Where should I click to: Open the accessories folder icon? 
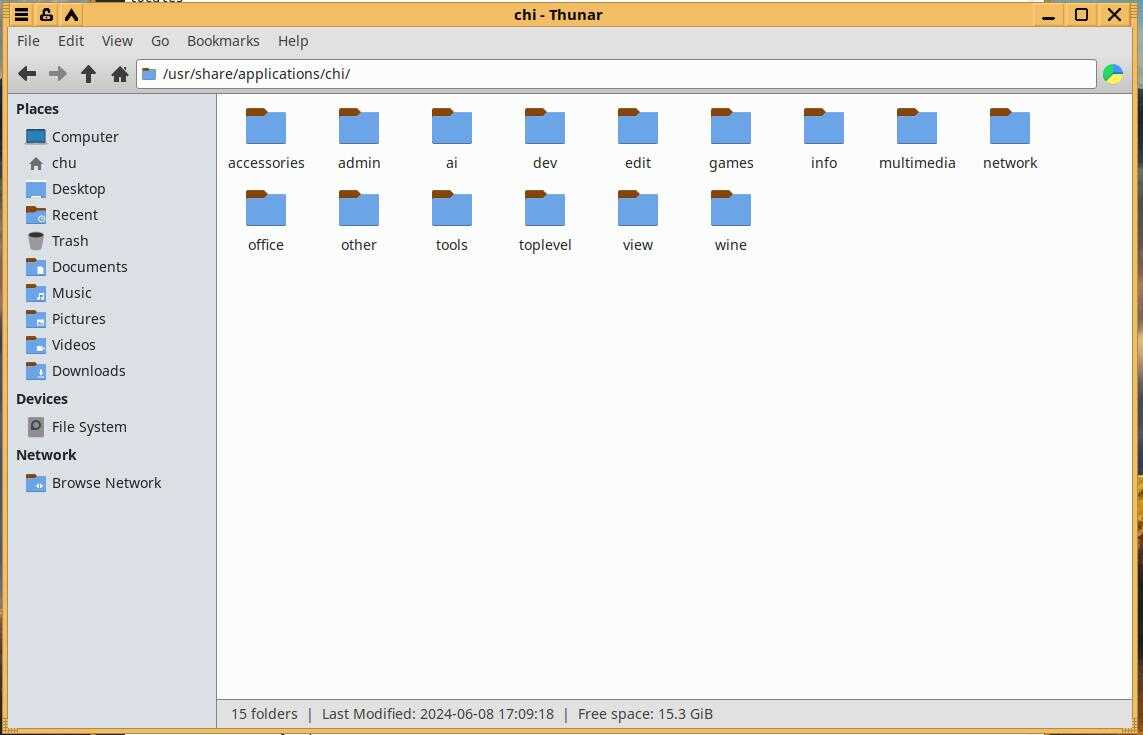click(x=266, y=126)
